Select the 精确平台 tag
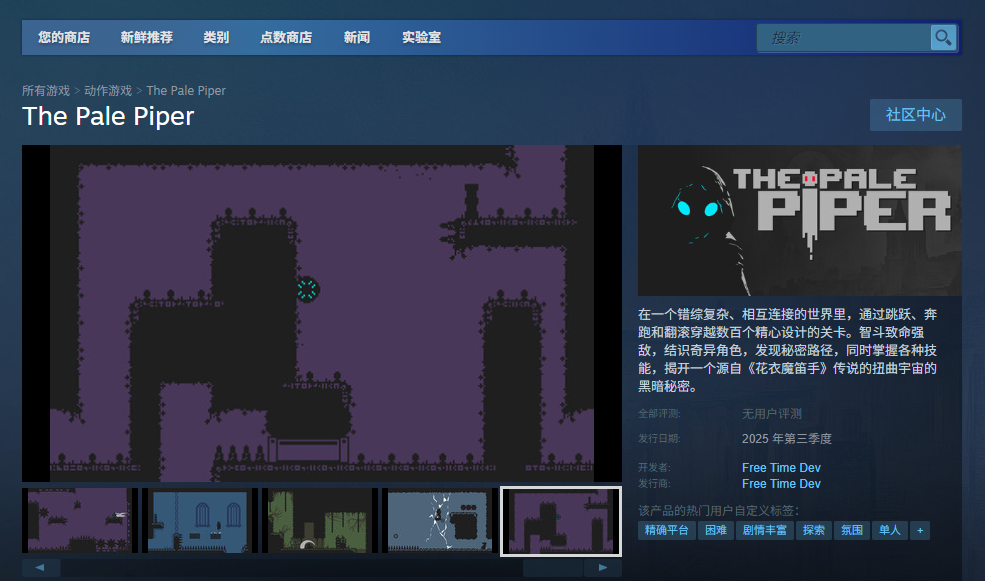Screen dimensions: 985x581 (x=667, y=530)
